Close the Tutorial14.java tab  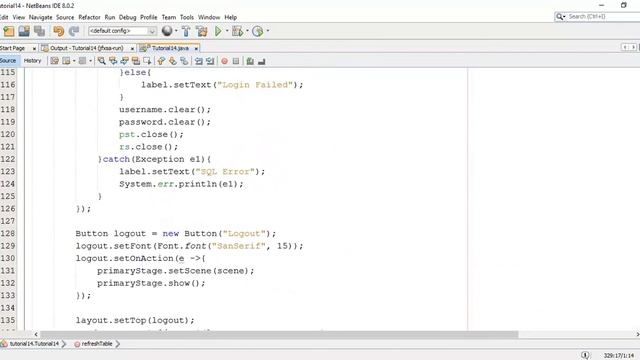pos(196,49)
